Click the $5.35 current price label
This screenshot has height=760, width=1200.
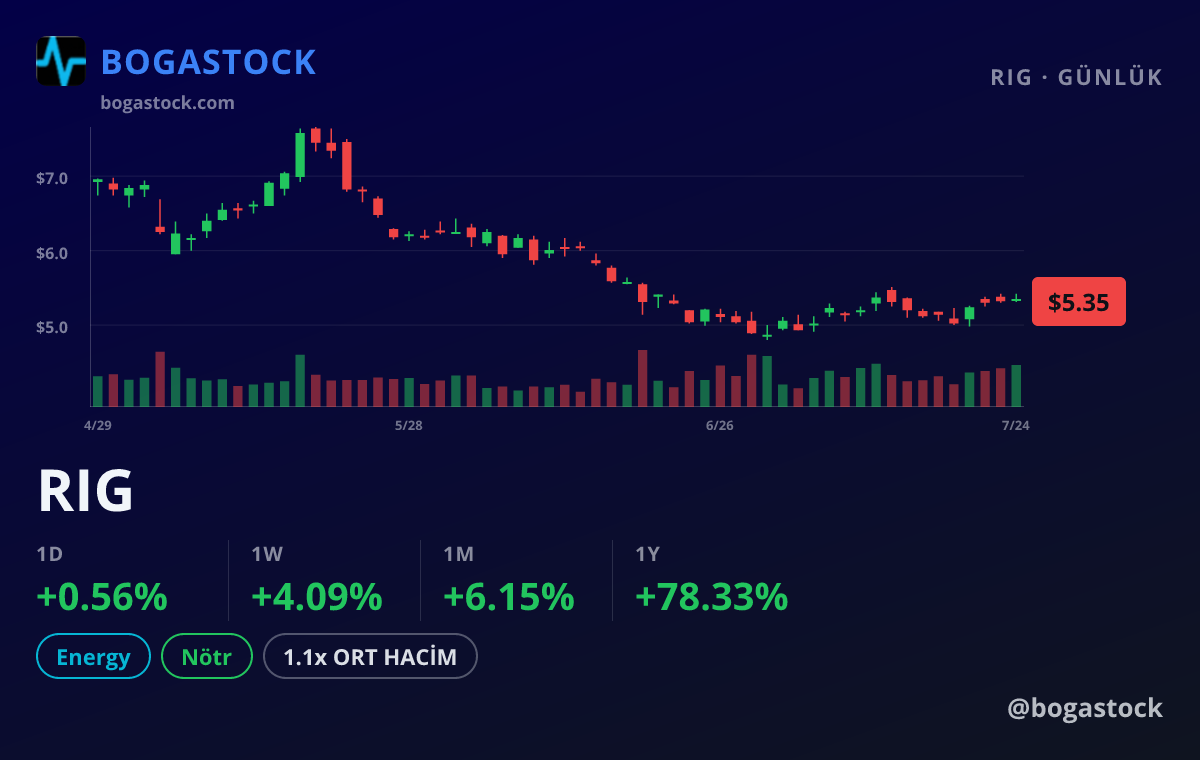pyautogui.click(x=1079, y=302)
